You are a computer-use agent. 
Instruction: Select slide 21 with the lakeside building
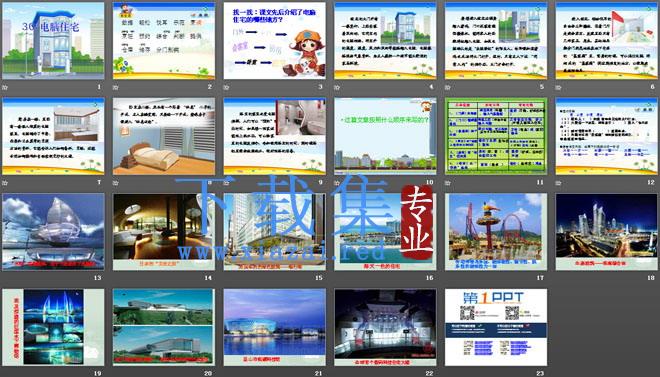(274, 327)
